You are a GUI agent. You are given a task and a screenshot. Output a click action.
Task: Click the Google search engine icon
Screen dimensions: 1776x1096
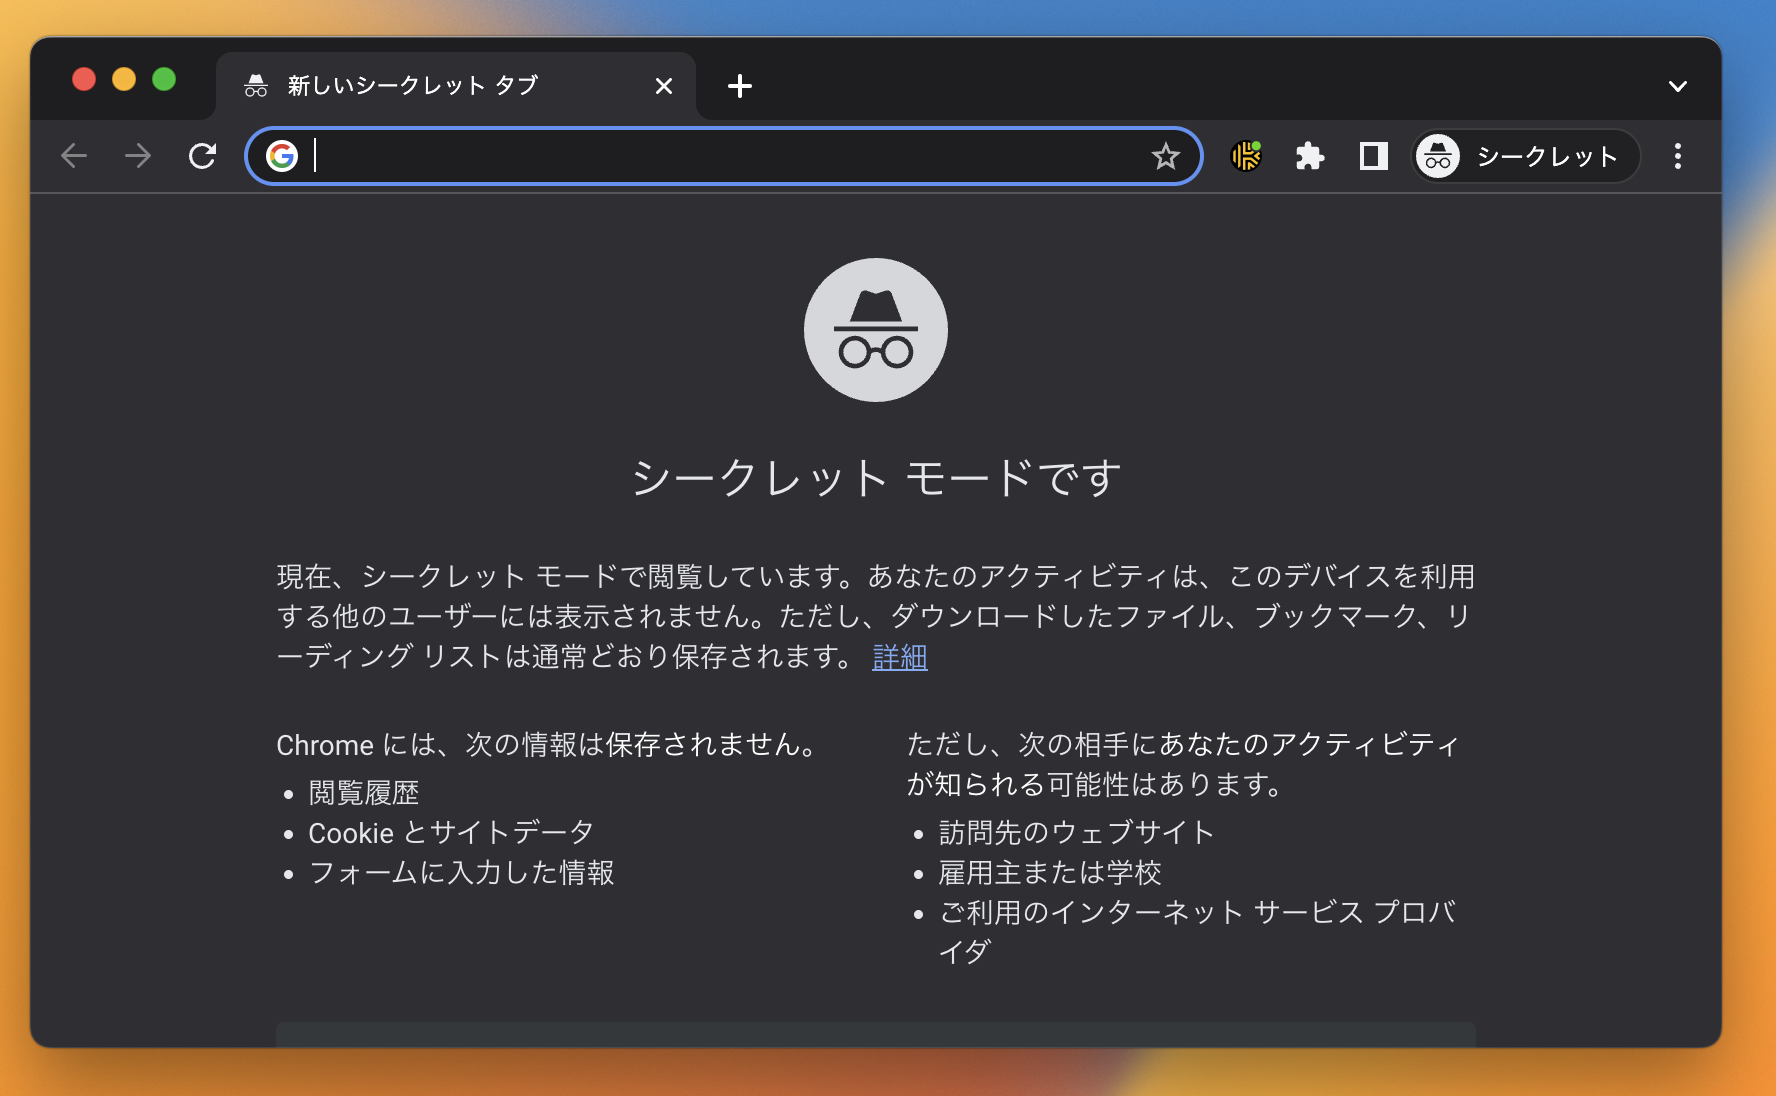[x=282, y=156]
